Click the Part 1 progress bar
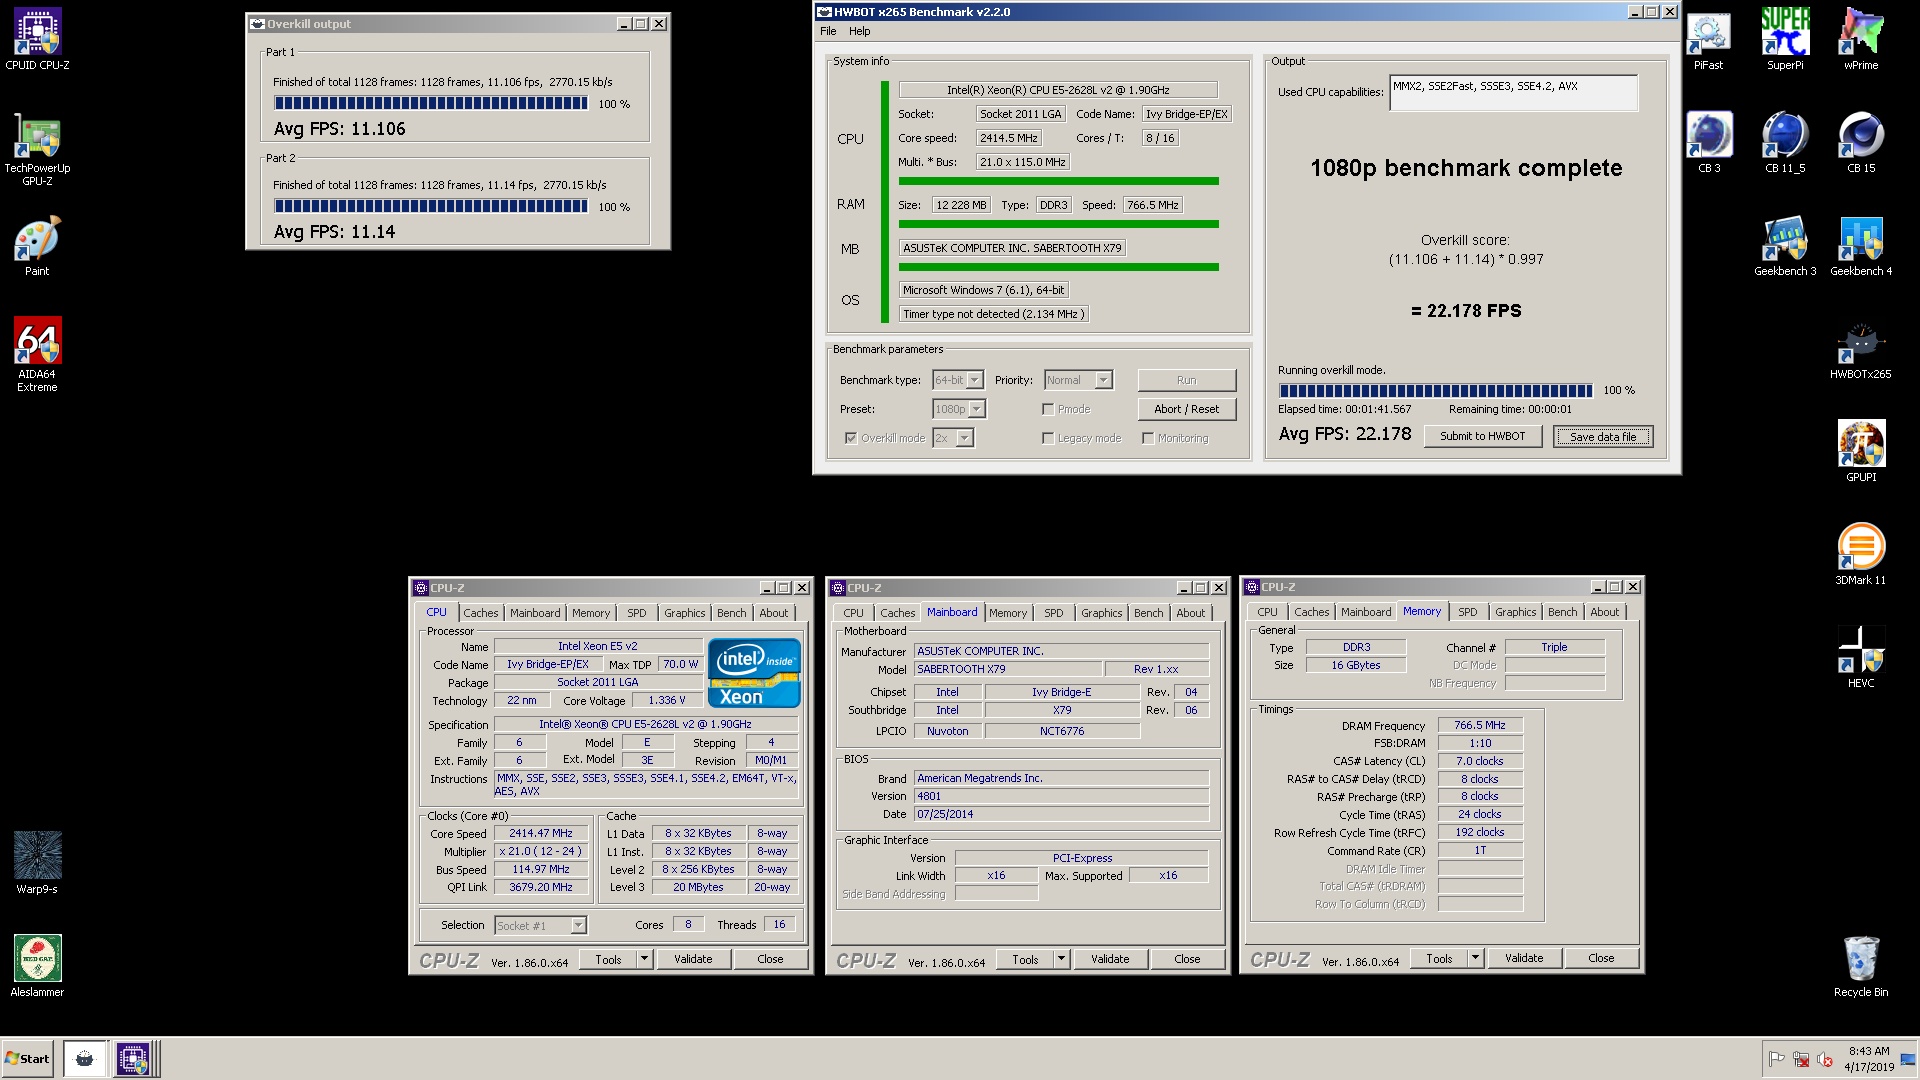The width and height of the screenshot is (1920, 1080). (431, 103)
